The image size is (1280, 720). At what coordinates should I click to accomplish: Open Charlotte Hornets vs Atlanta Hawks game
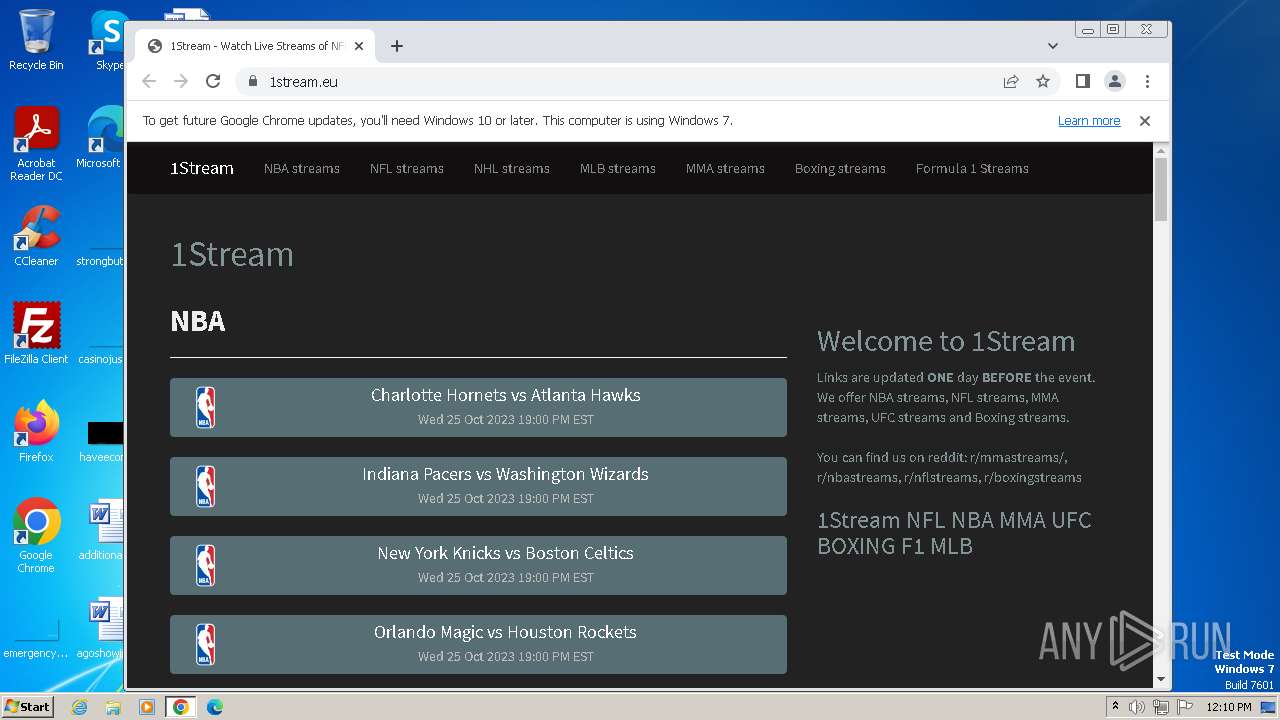point(478,407)
